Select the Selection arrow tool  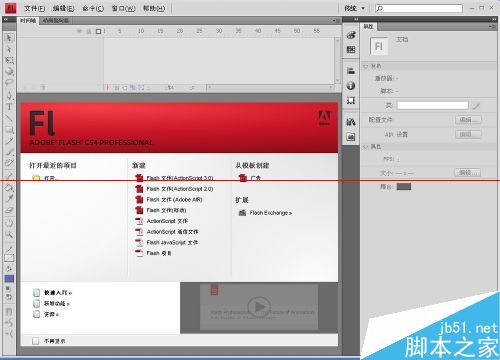9,38
